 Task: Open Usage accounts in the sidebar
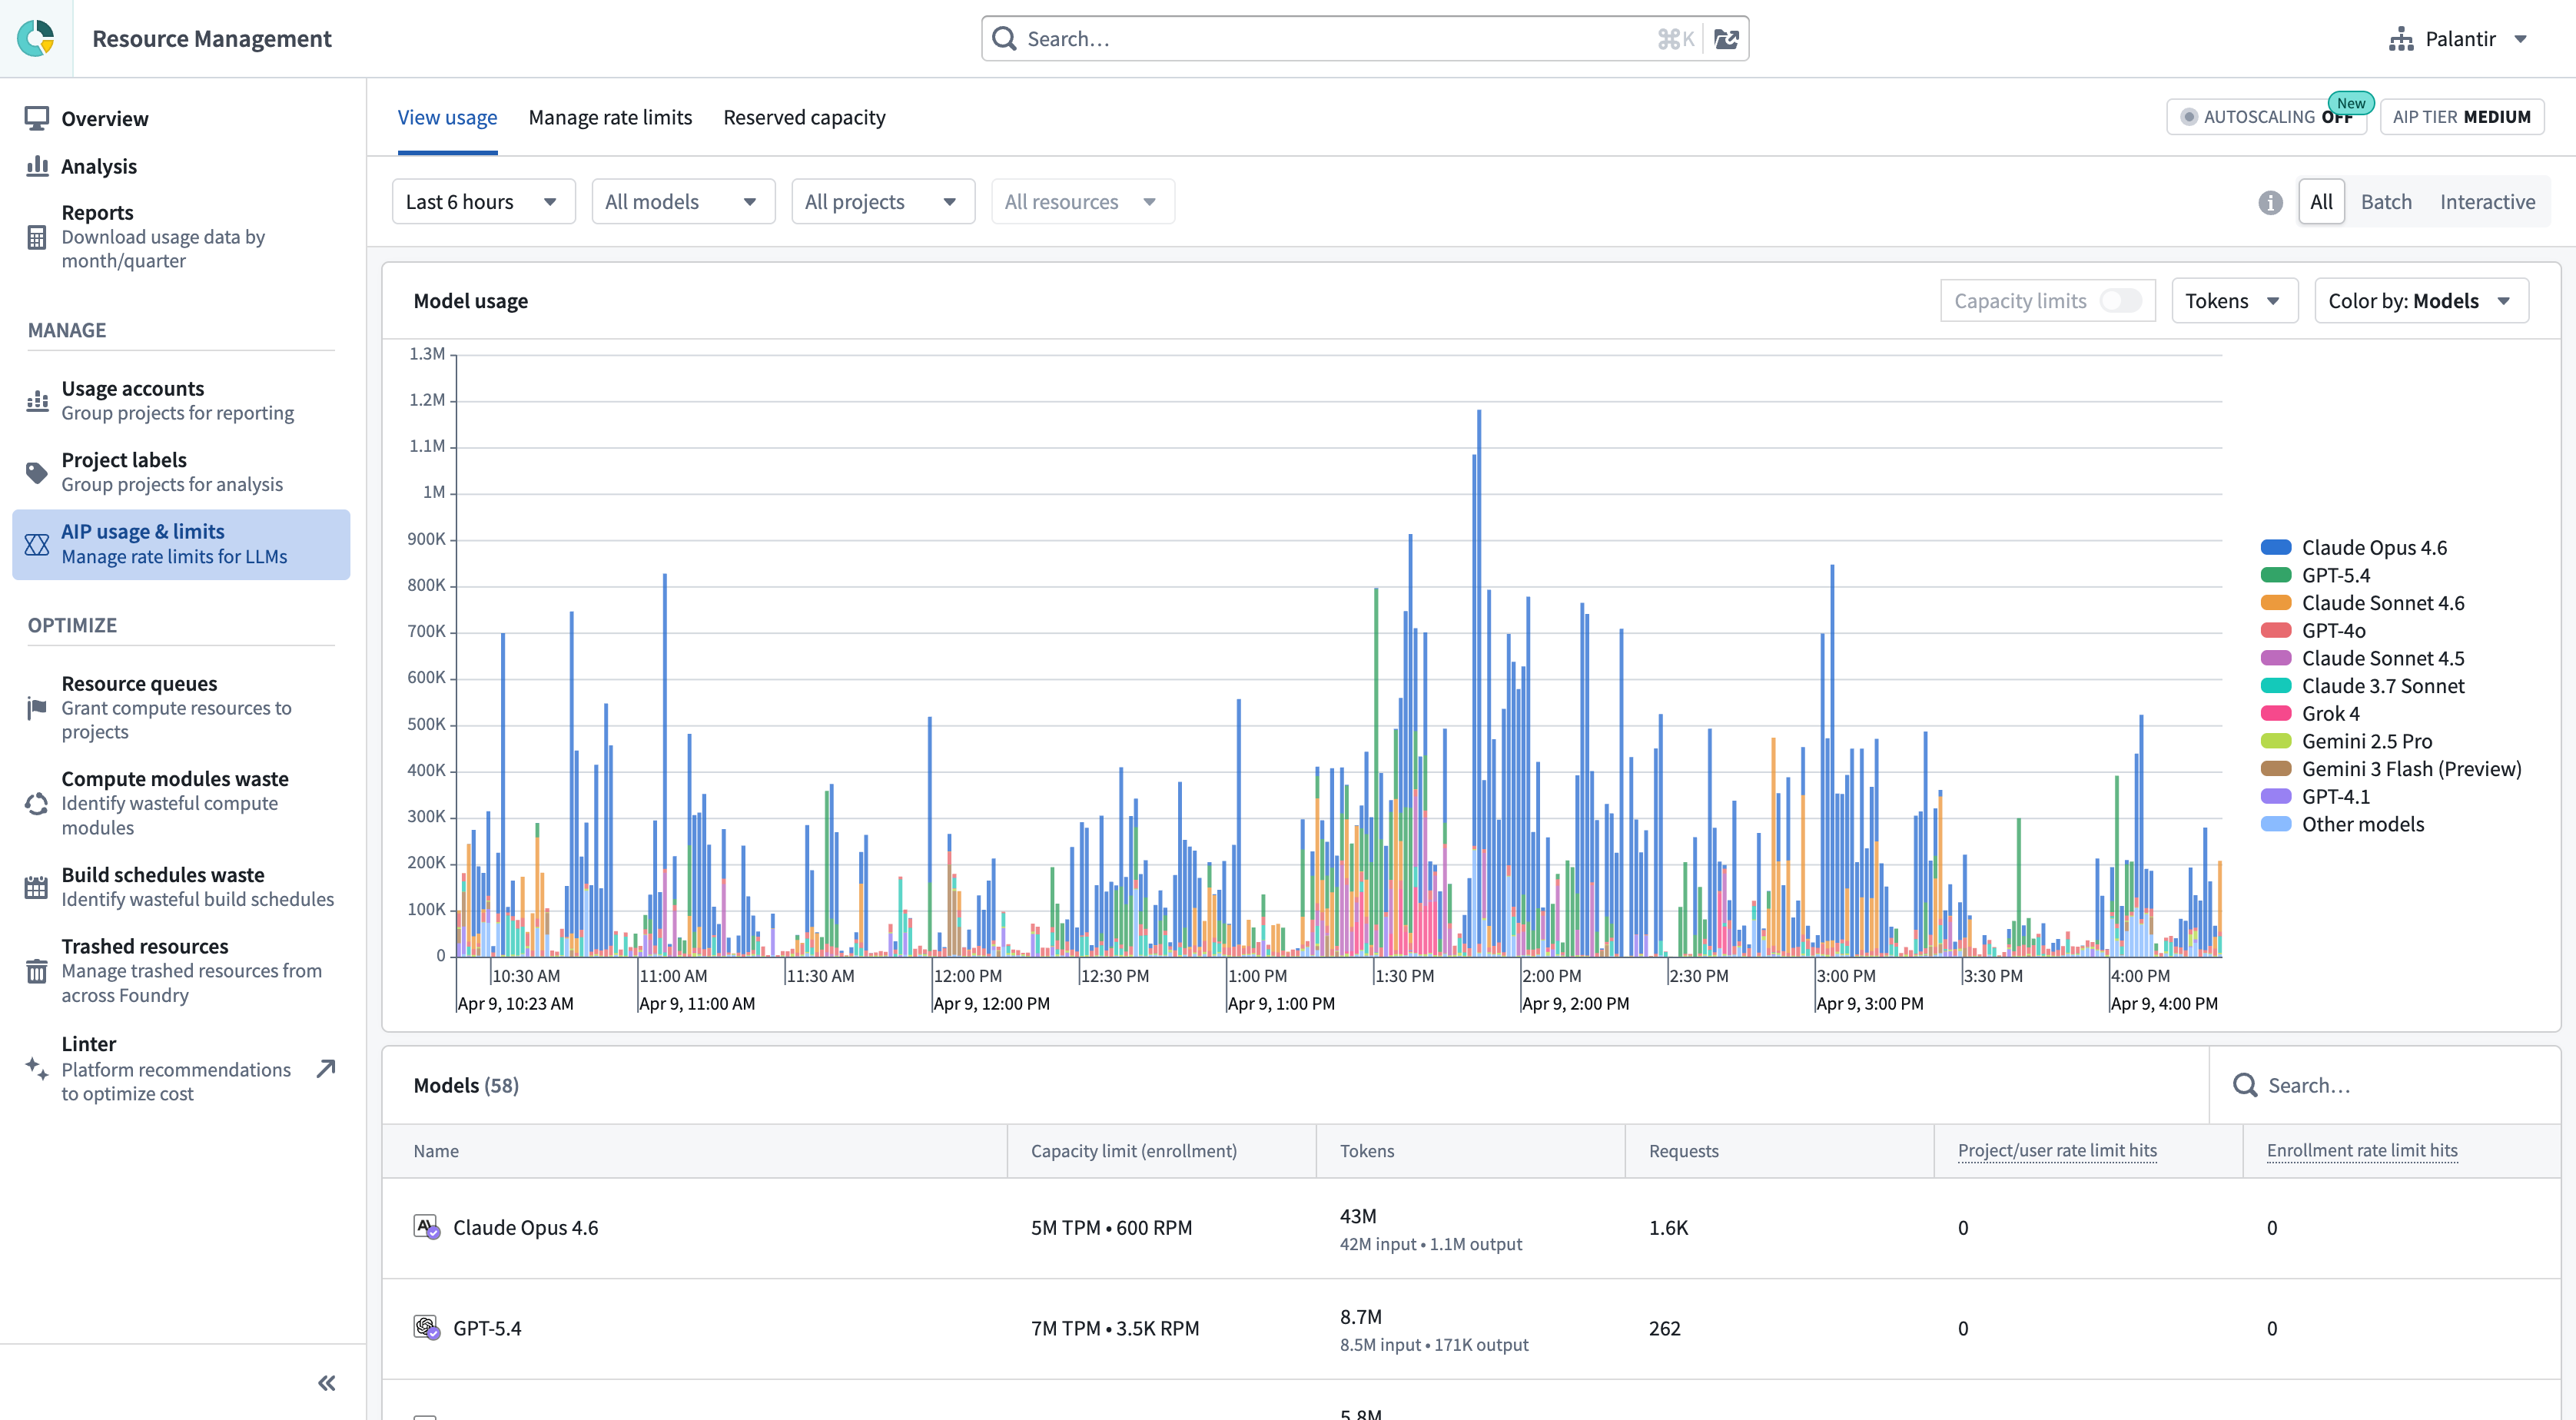[181, 401]
